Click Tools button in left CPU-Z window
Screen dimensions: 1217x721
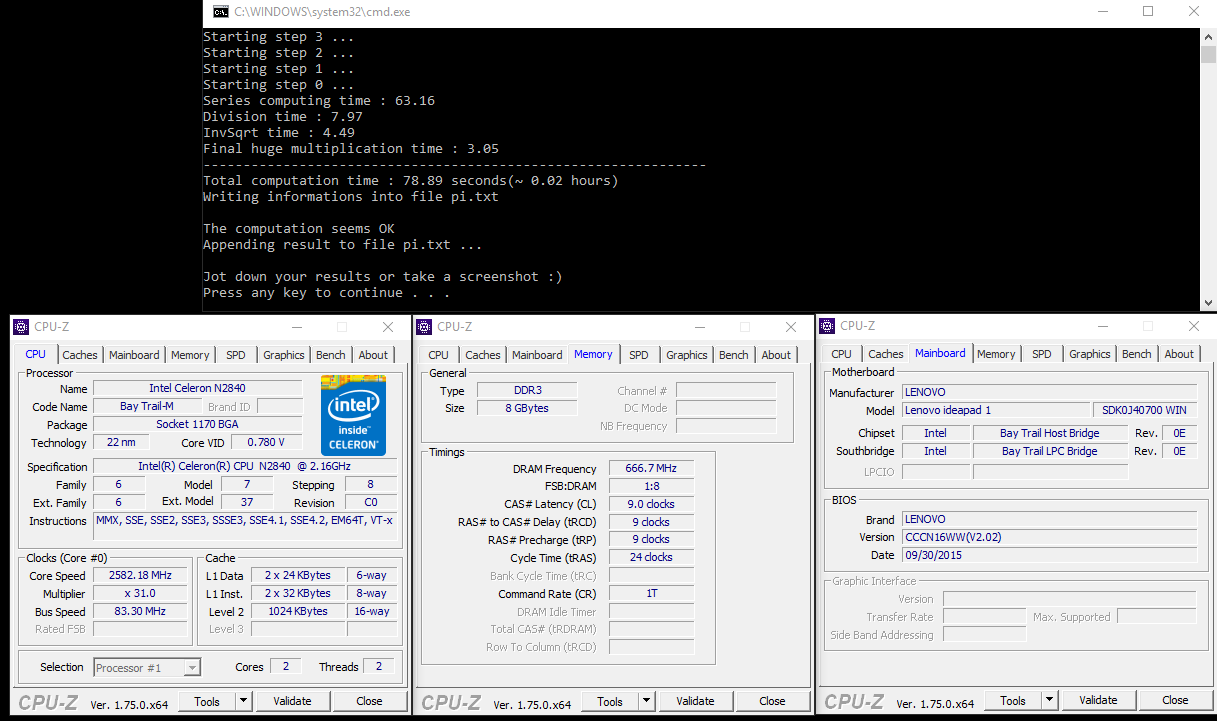[207, 701]
